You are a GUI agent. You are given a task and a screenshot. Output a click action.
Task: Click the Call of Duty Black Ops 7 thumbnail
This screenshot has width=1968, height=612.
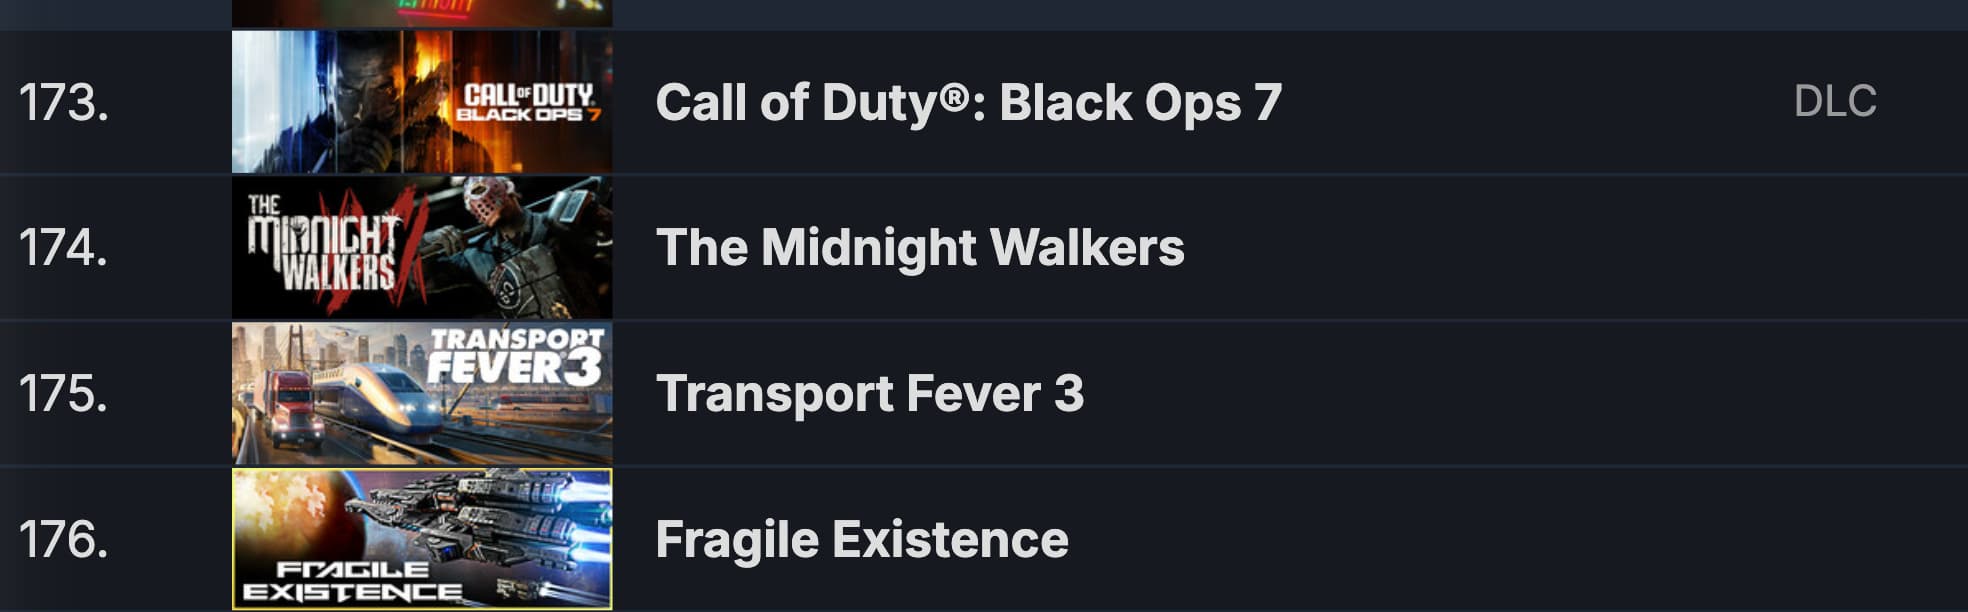coord(420,100)
